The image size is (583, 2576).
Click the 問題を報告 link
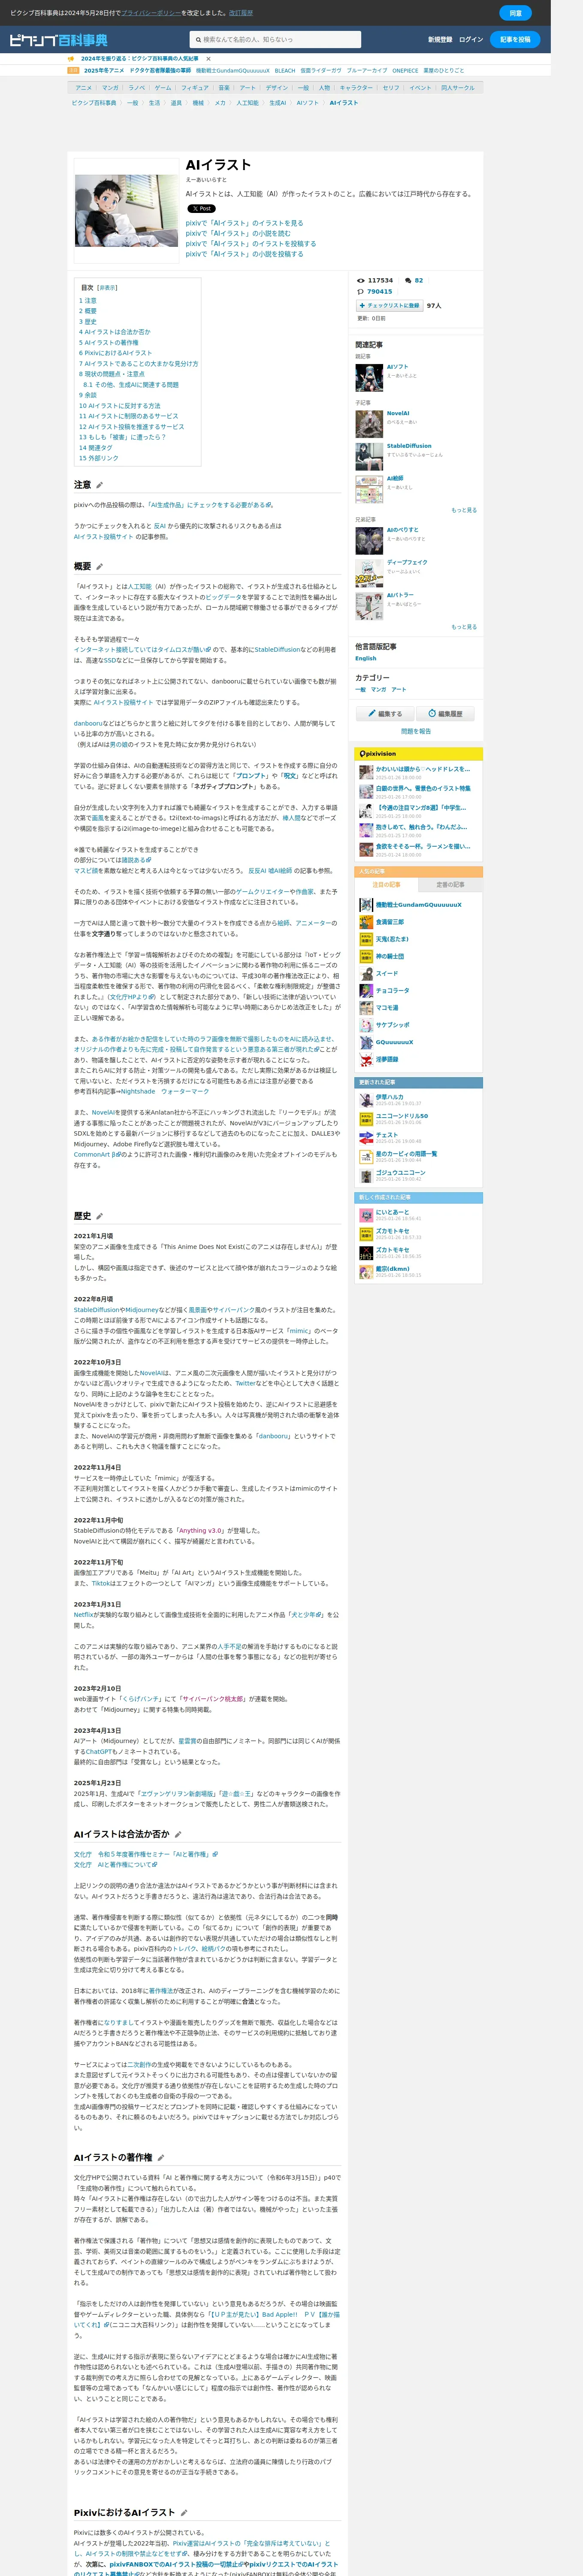click(x=416, y=731)
